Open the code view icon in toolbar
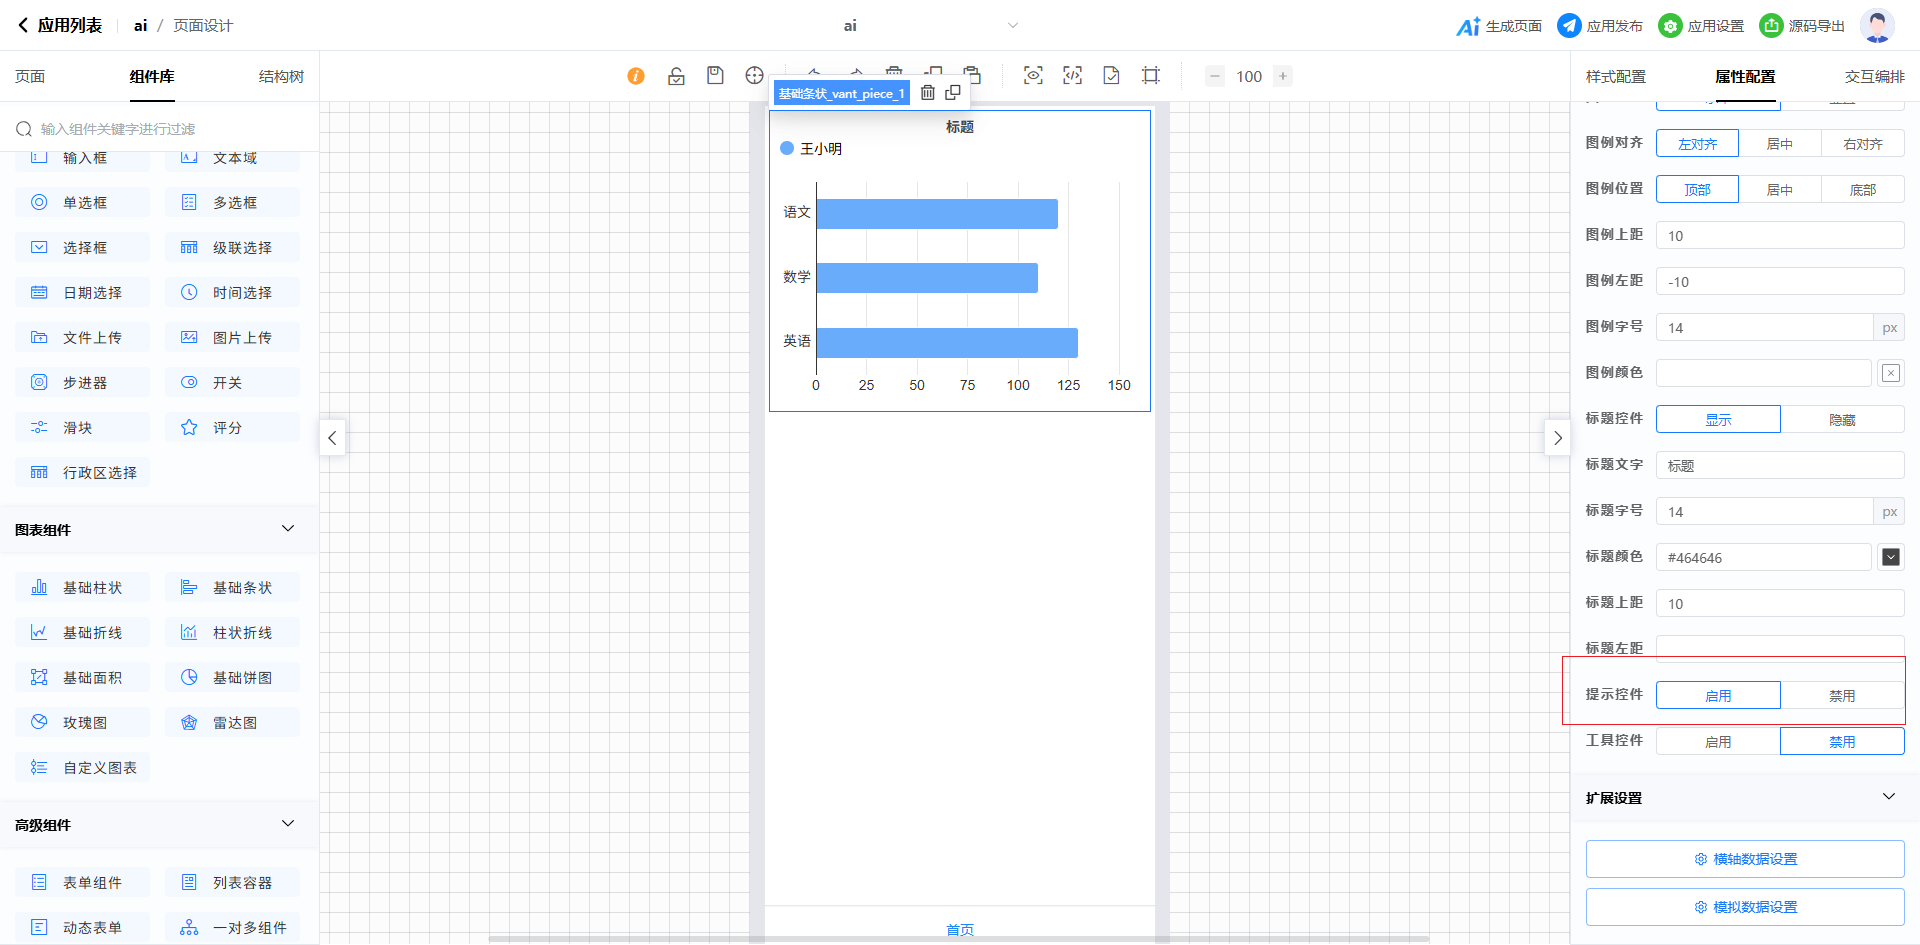The height and width of the screenshot is (945, 1920). click(x=1072, y=76)
